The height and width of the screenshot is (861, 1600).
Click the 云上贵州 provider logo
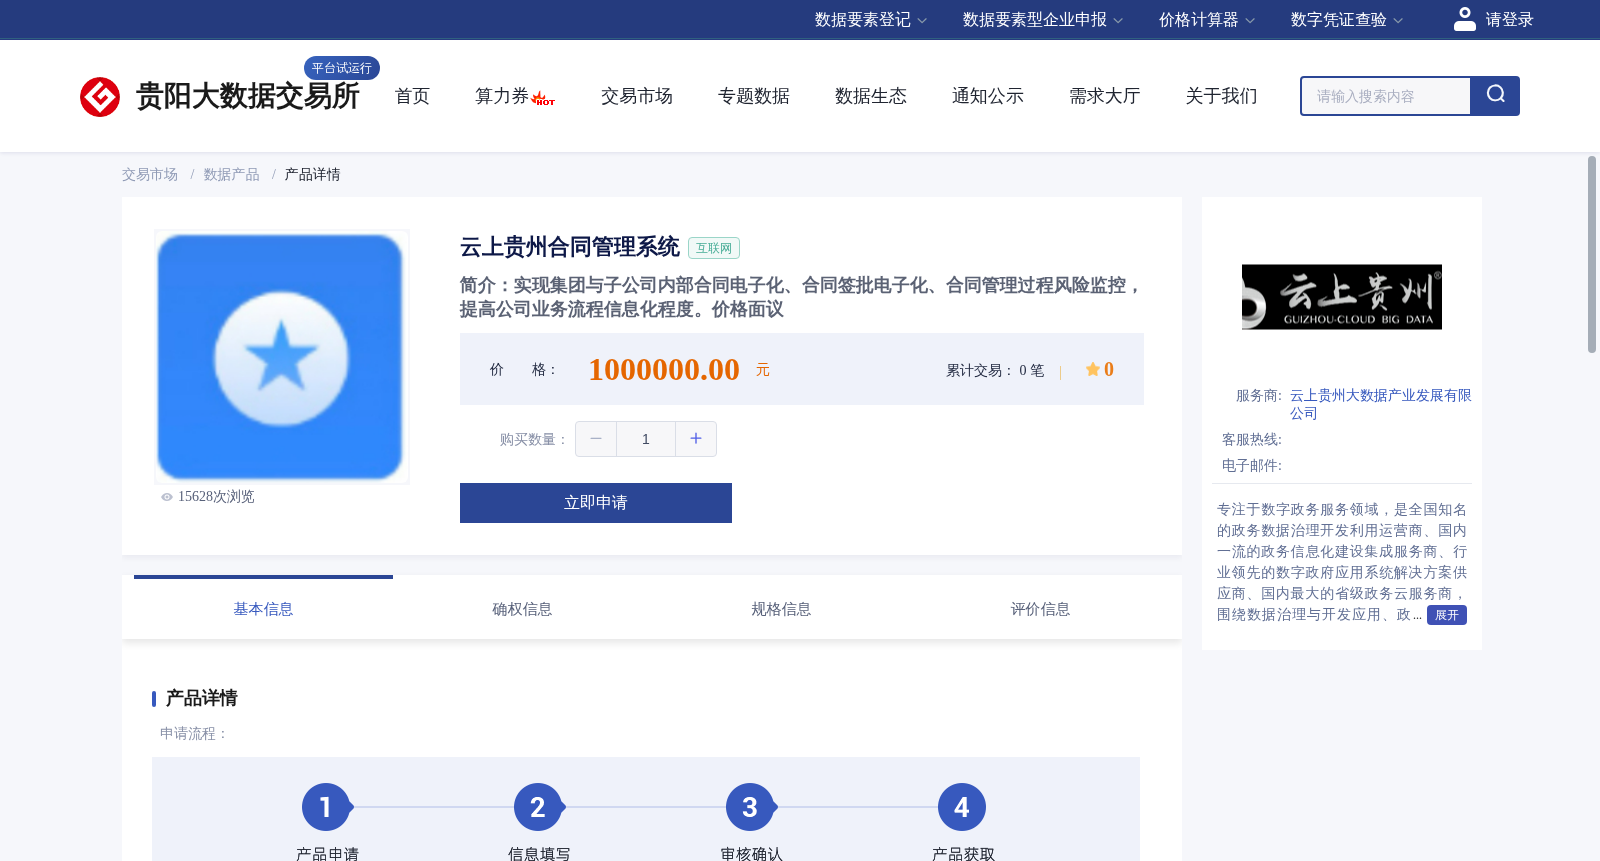pos(1342,297)
